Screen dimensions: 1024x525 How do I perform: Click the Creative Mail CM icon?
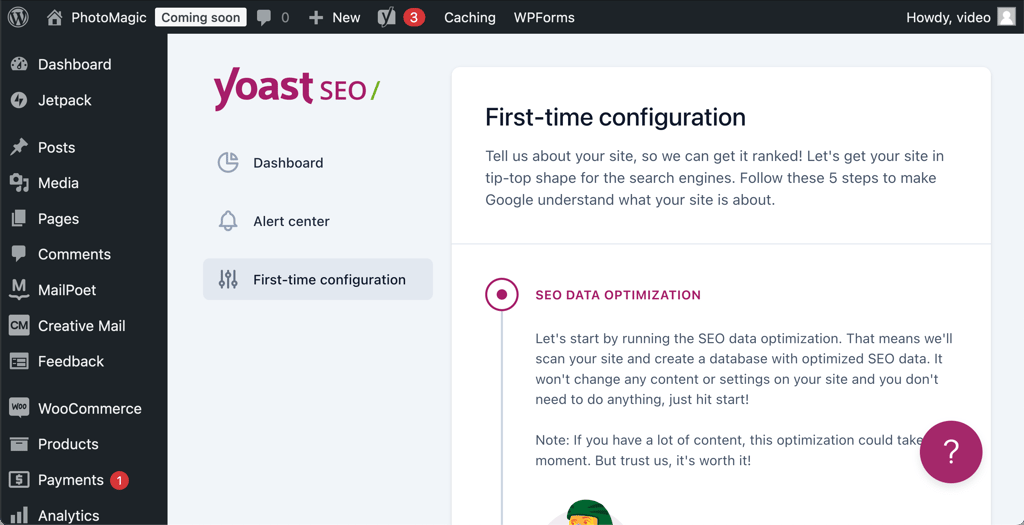(x=19, y=325)
